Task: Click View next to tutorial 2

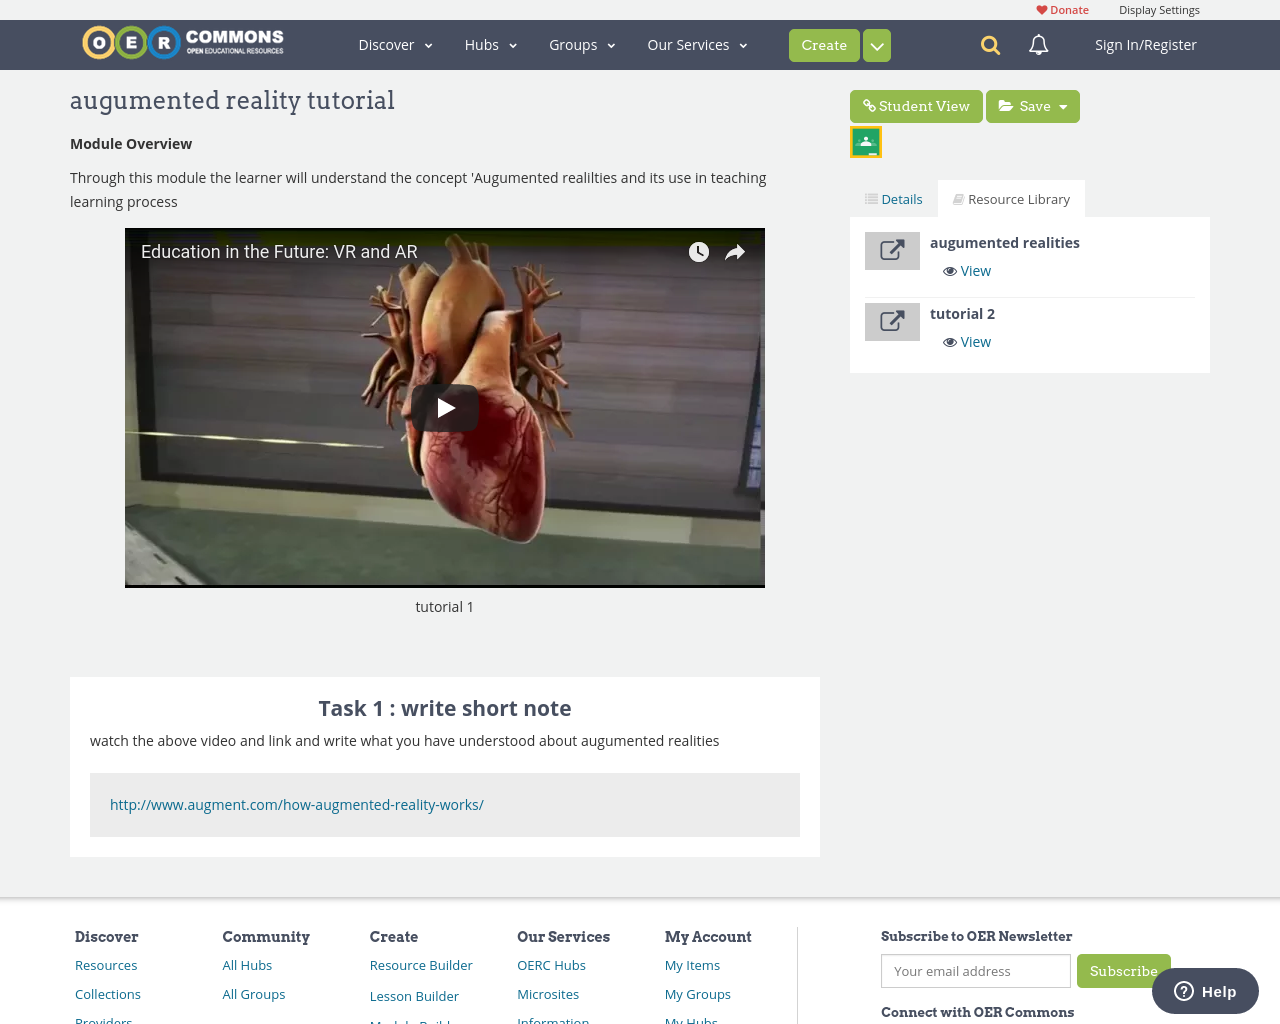Action: point(966,341)
